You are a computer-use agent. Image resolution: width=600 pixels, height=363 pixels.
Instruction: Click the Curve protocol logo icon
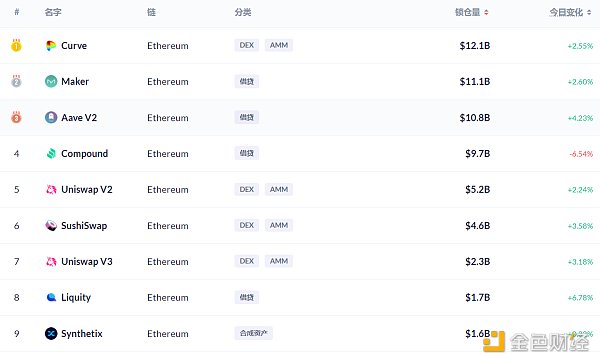point(51,46)
